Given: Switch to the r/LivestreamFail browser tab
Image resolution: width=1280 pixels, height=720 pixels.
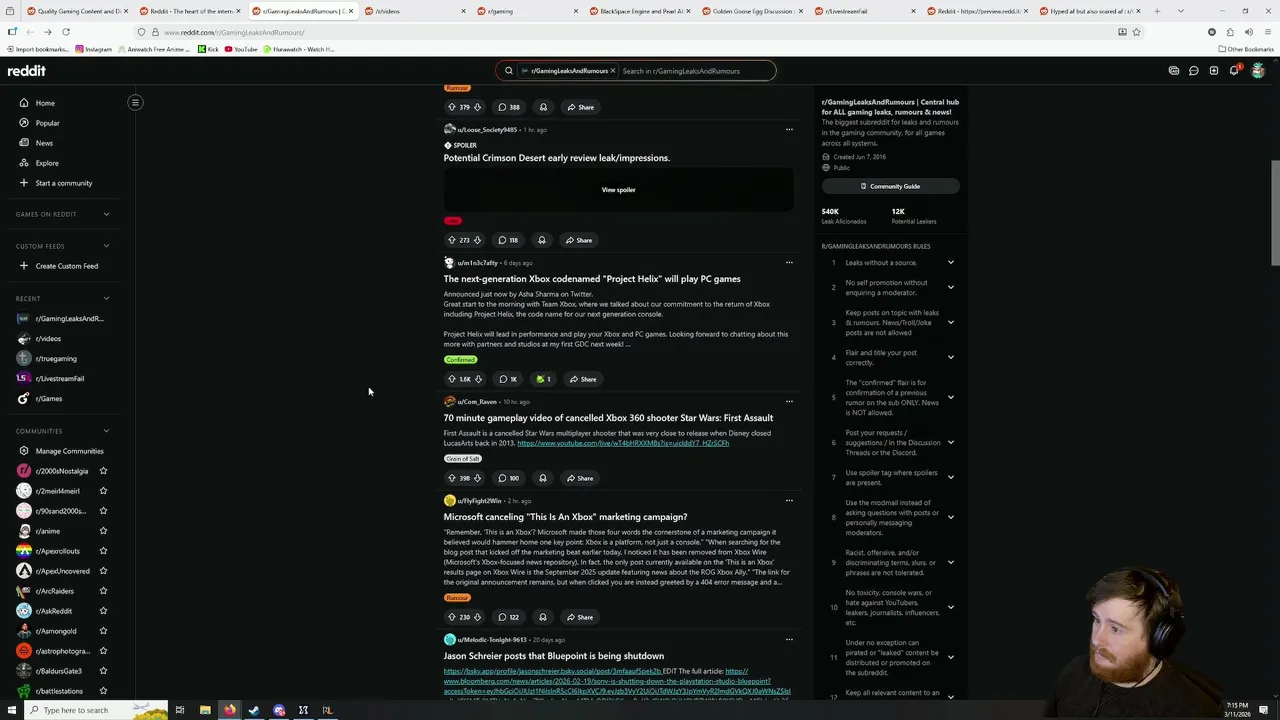Looking at the screenshot, I should (x=865, y=11).
